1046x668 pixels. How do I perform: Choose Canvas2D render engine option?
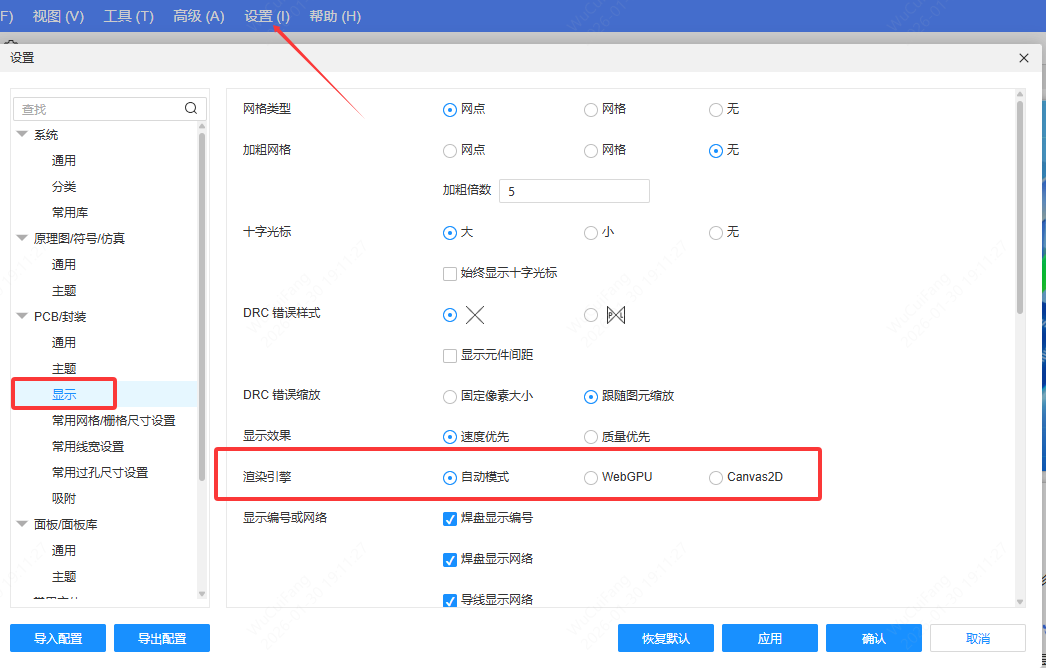click(x=716, y=477)
